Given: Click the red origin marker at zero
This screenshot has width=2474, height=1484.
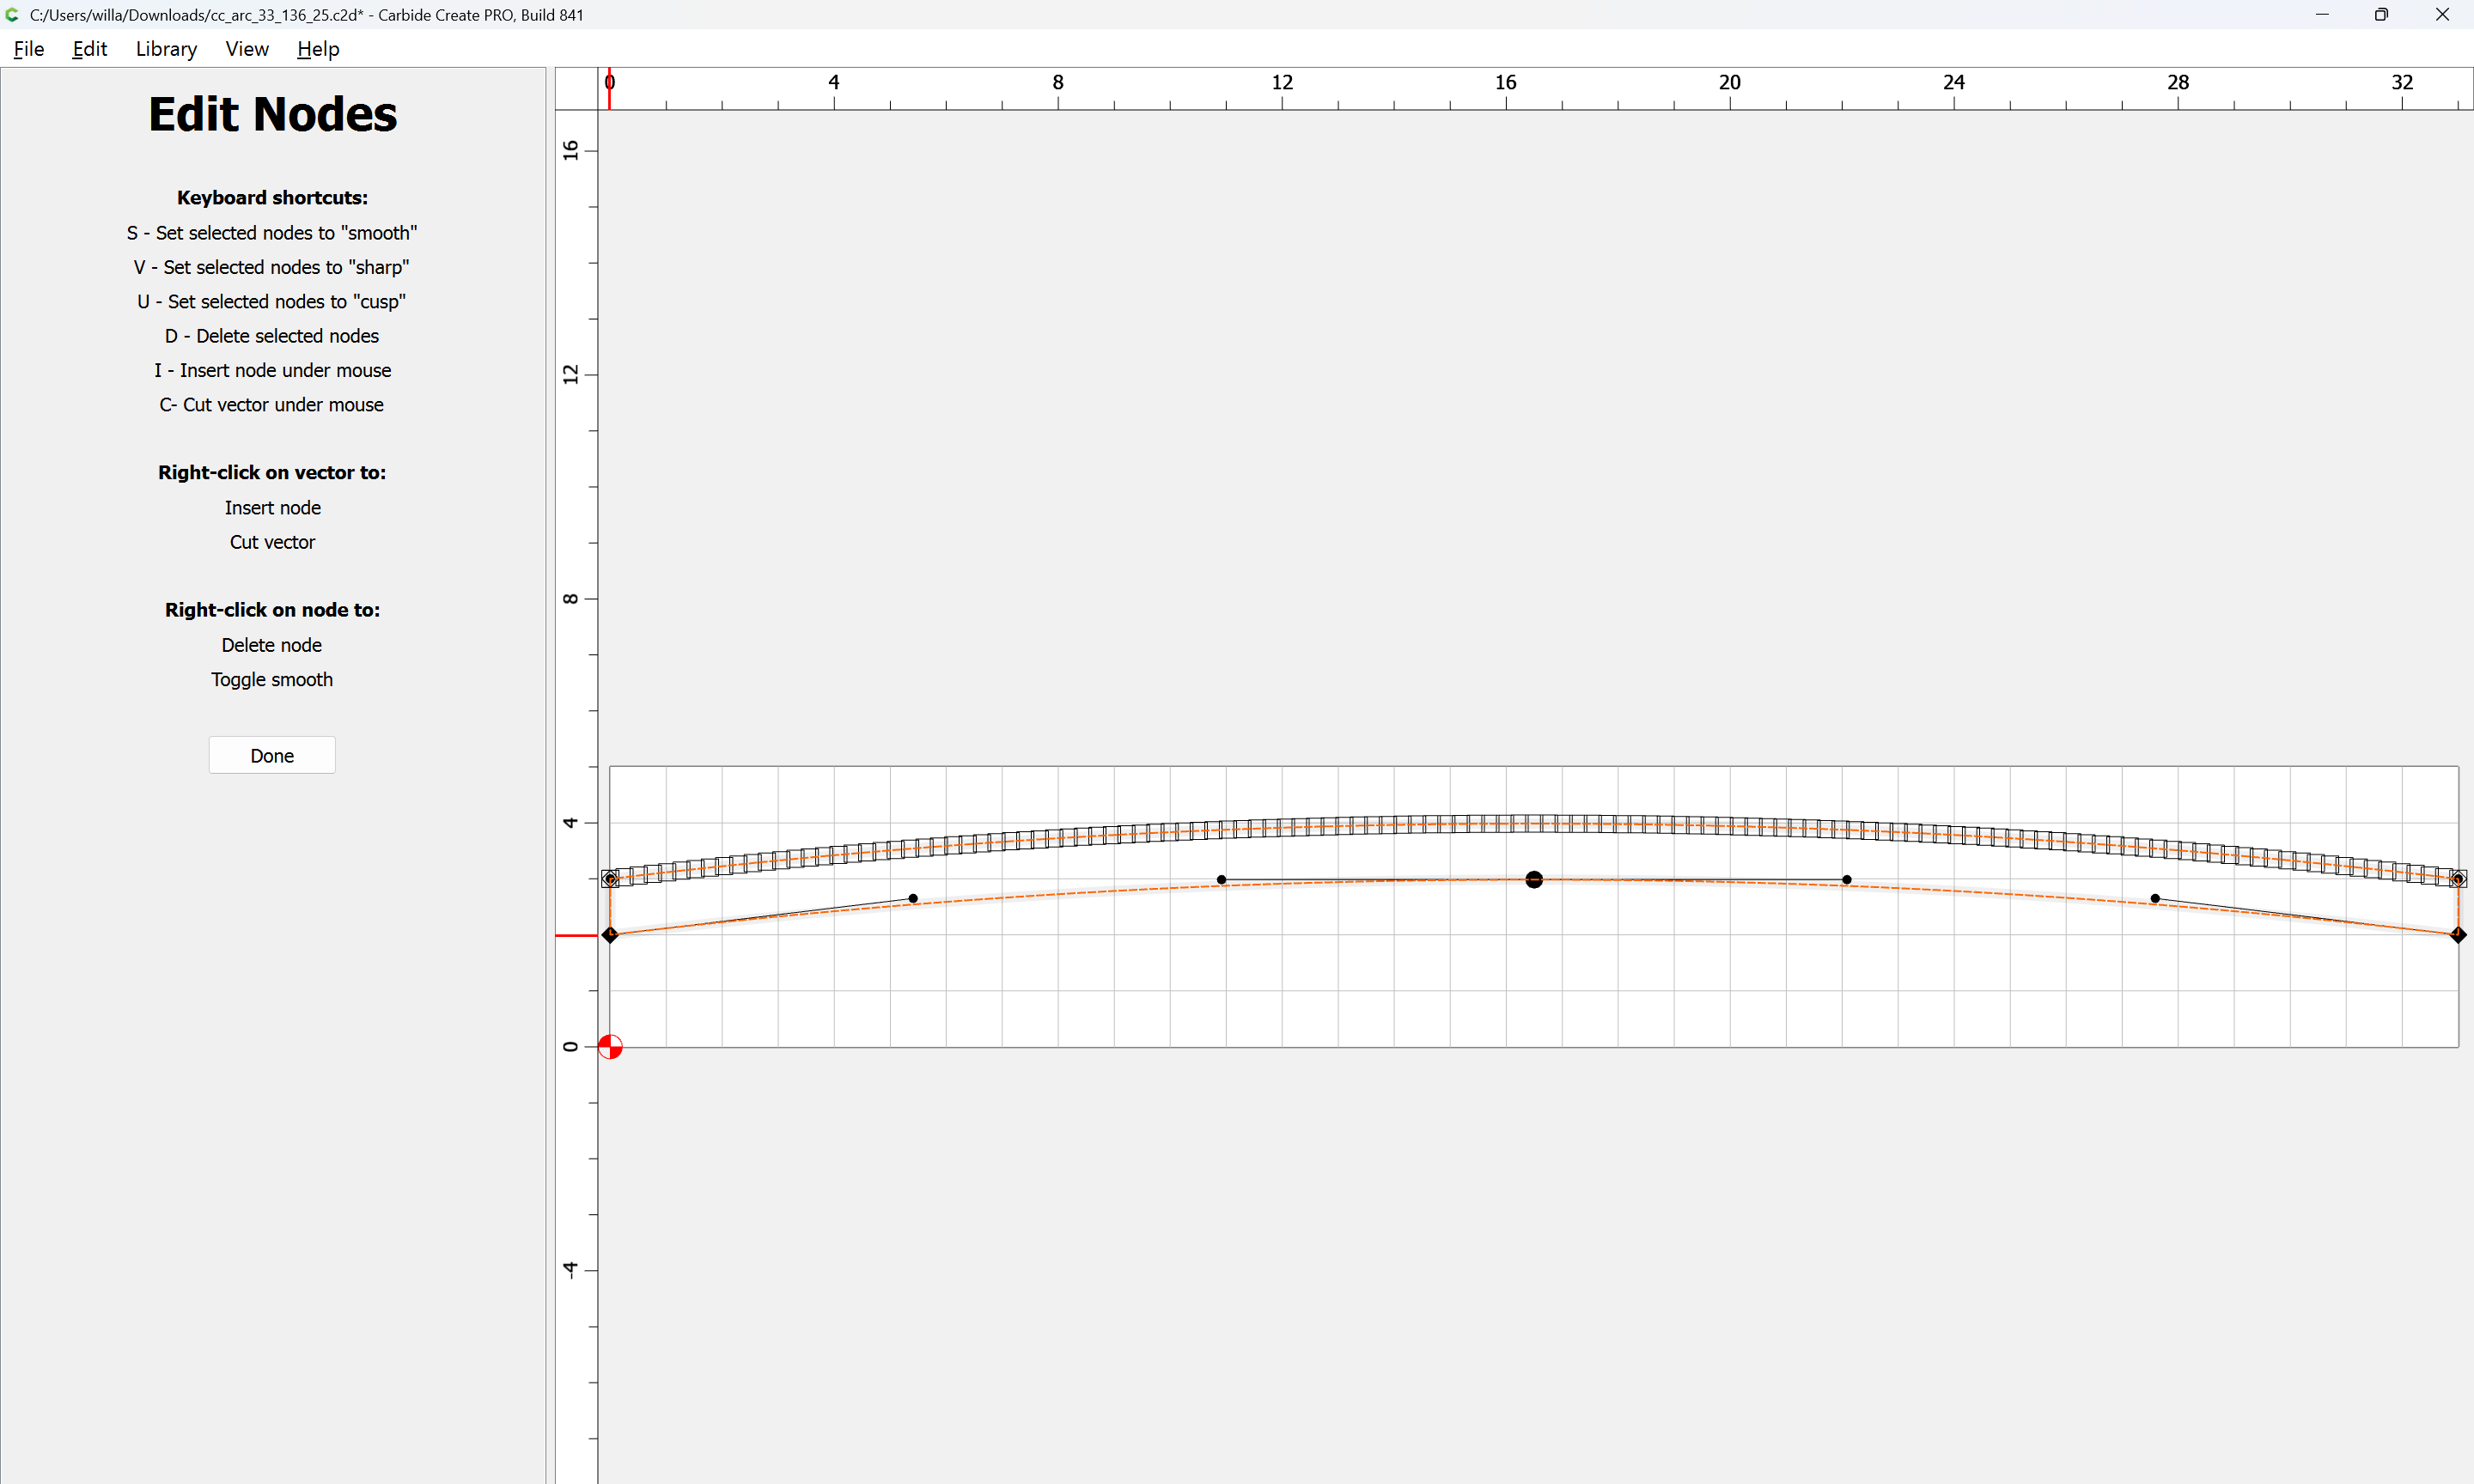Looking at the screenshot, I should [610, 1047].
